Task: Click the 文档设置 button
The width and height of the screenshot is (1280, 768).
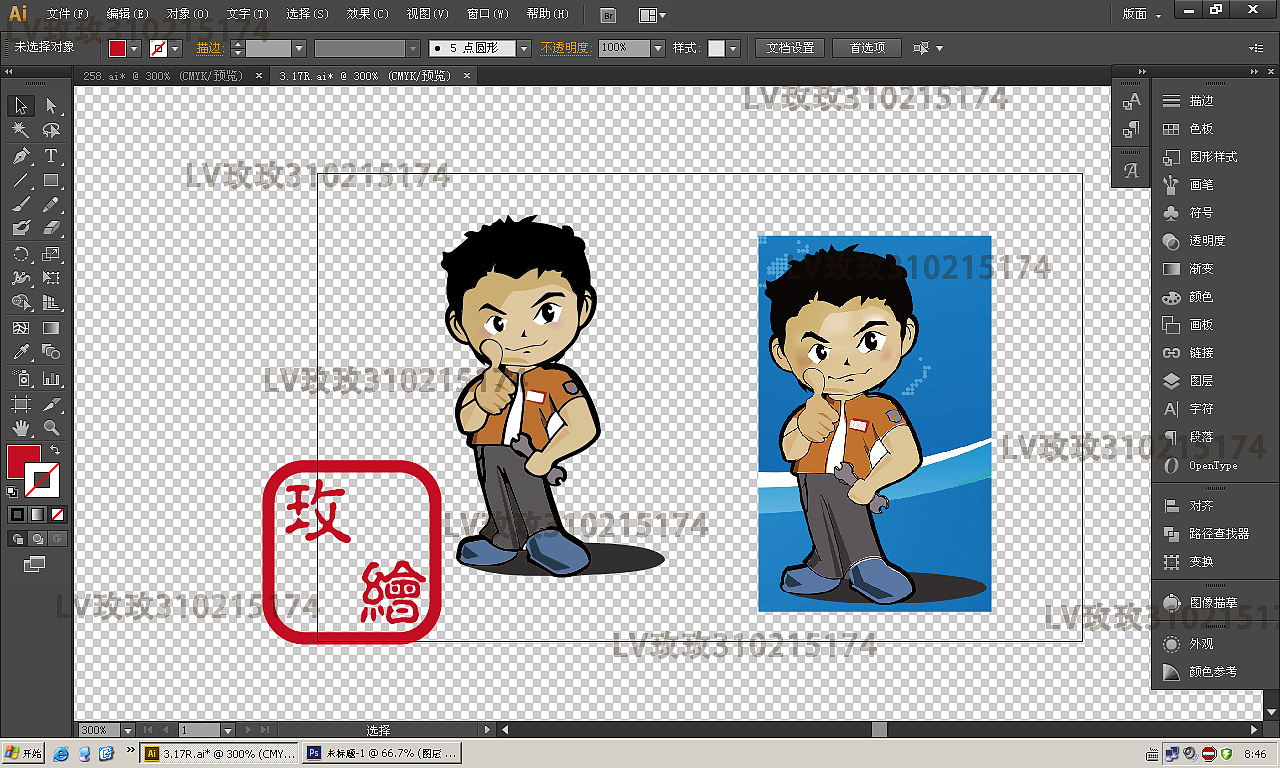Action: point(790,48)
